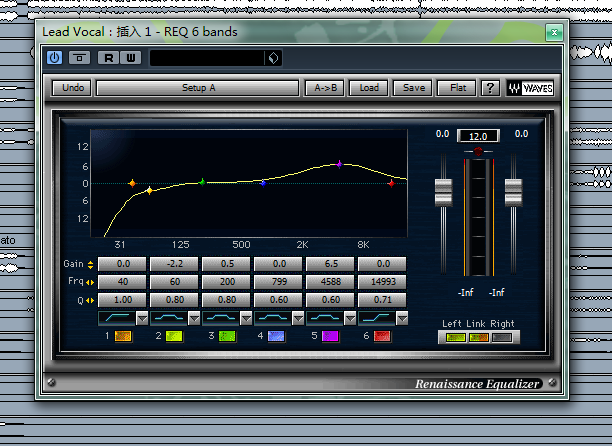The width and height of the screenshot is (612, 446).
Task: Close the REQ 6 bands plugin window
Action: pos(554,32)
